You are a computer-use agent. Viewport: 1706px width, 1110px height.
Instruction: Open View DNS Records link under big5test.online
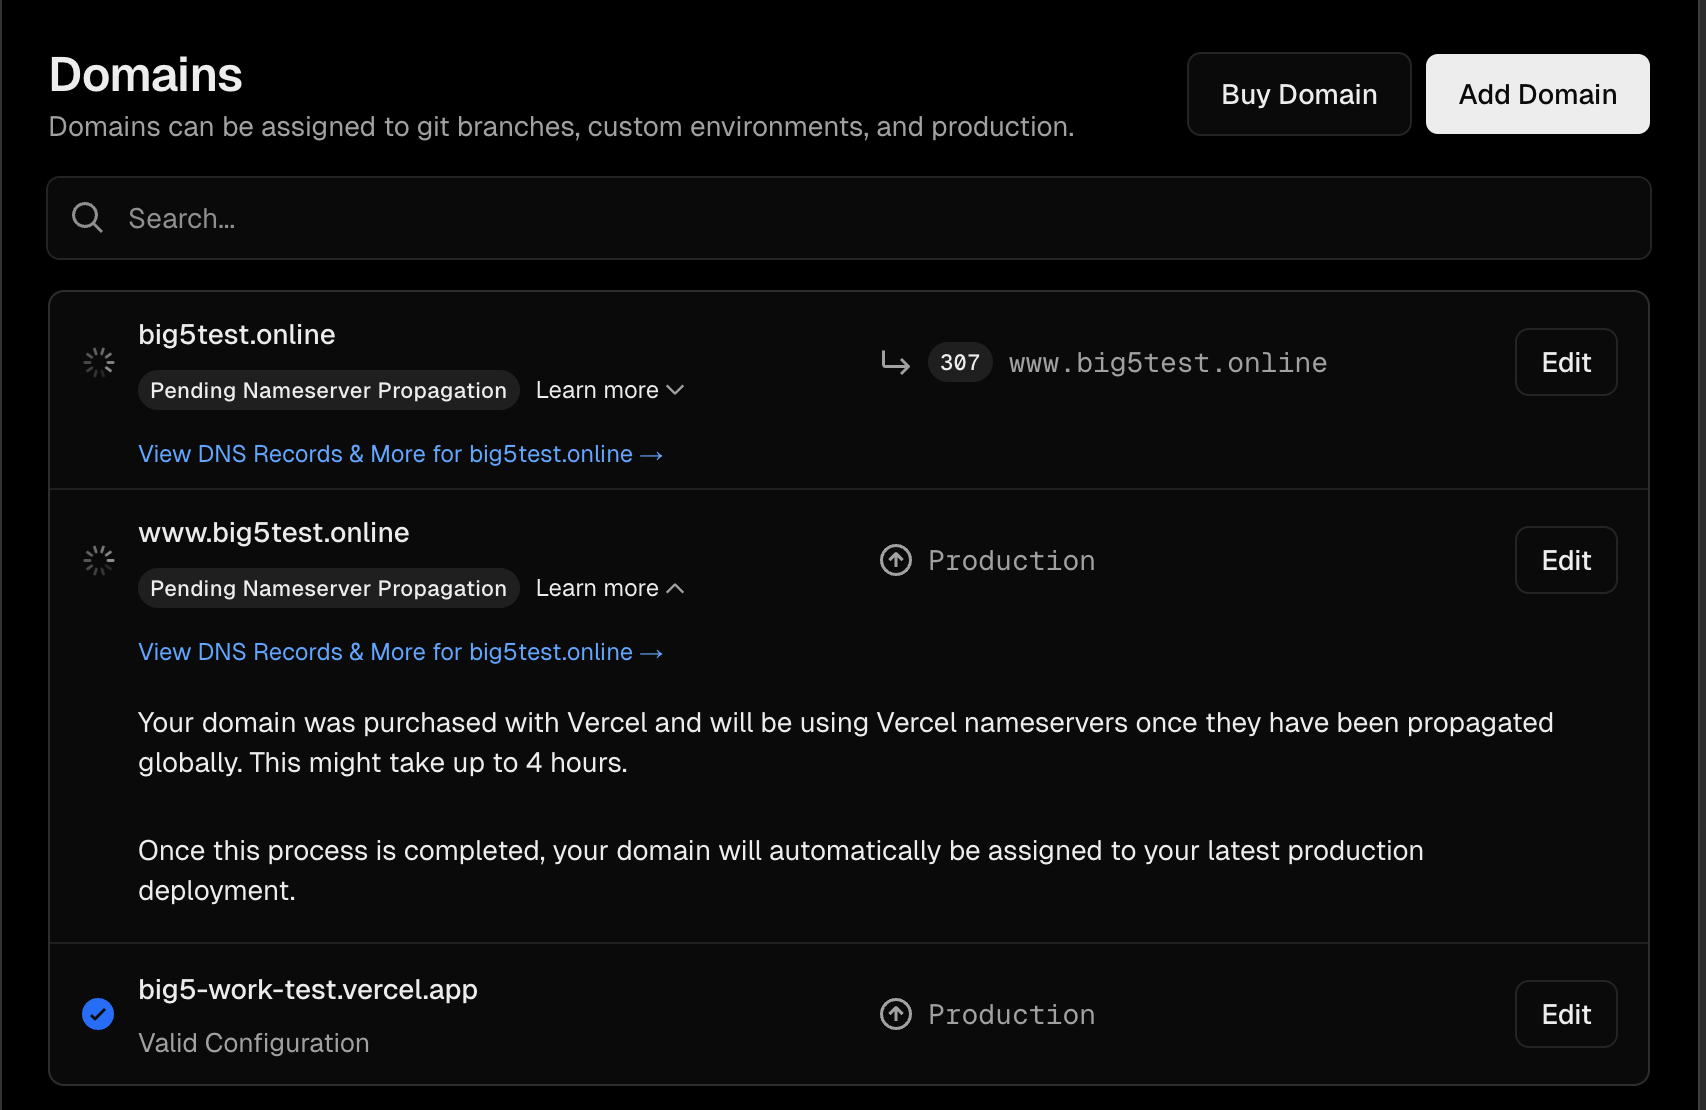click(x=400, y=454)
